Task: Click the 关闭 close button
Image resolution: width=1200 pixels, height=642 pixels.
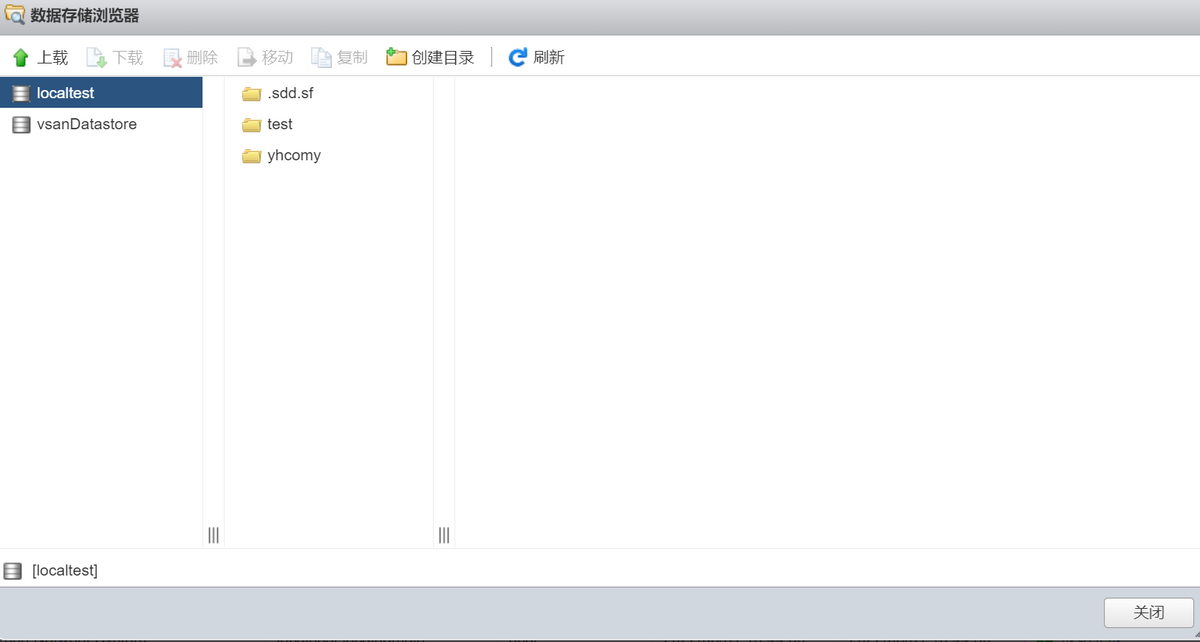Action: pos(1149,612)
